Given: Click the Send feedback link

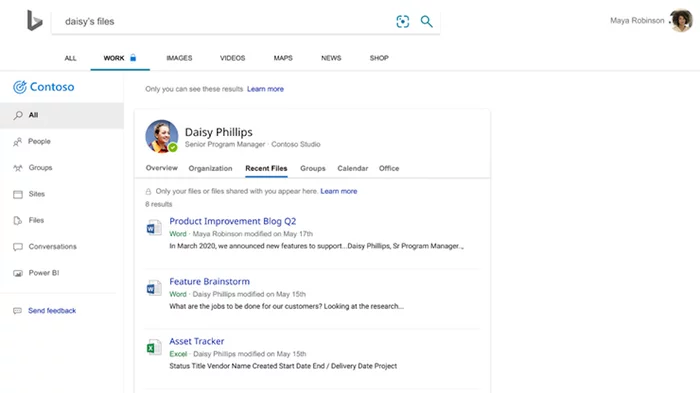Looking at the screenshot, I should pos(52,311).
